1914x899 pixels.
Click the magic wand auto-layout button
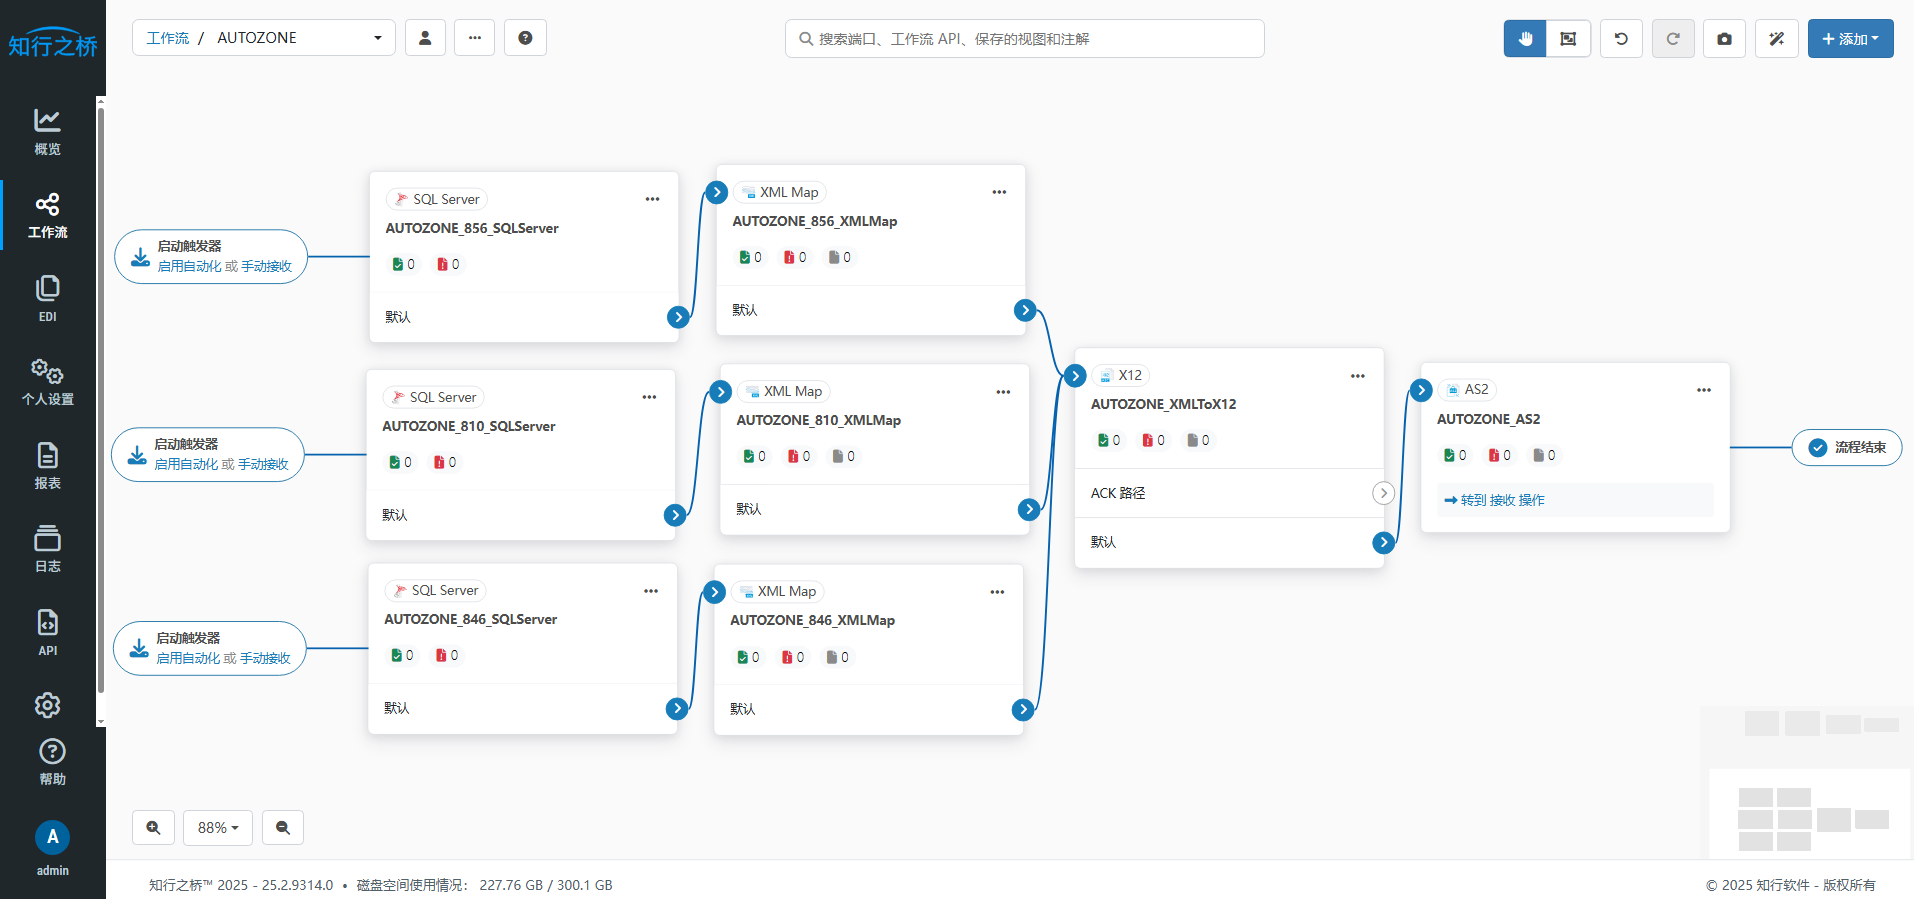(1777, 39)
